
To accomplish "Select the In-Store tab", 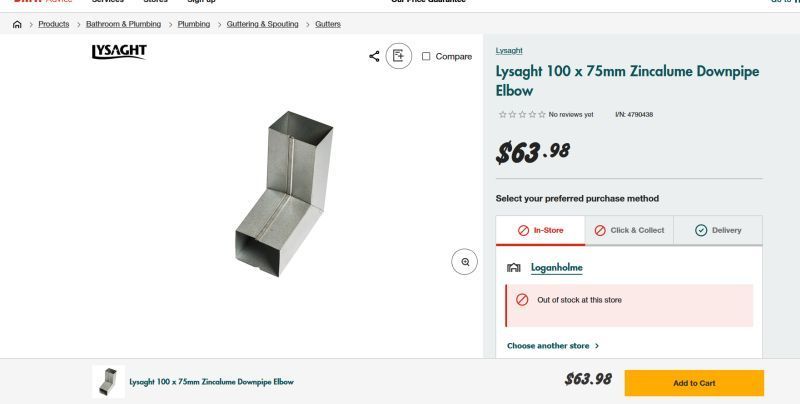I will (x=540, y=230).
